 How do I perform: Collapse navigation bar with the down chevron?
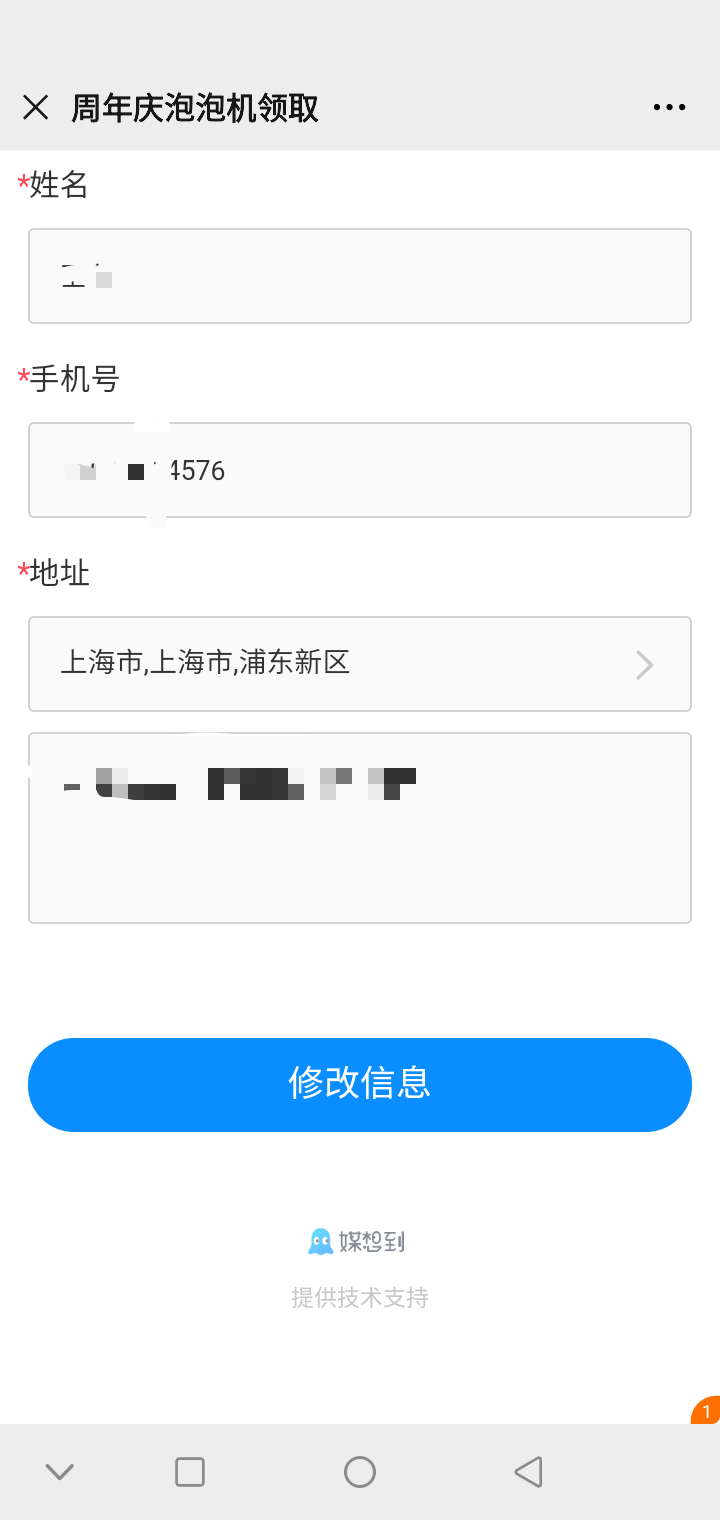pyautogui.click(x=60, y=1471)
